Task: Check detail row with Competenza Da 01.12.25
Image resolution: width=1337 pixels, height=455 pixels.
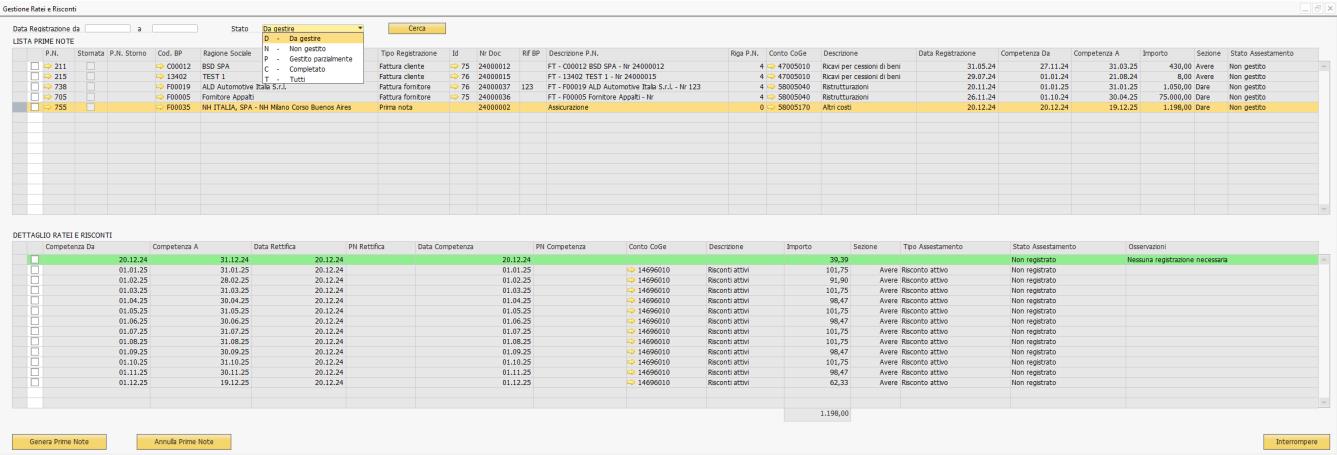Action: pos(35,382)
